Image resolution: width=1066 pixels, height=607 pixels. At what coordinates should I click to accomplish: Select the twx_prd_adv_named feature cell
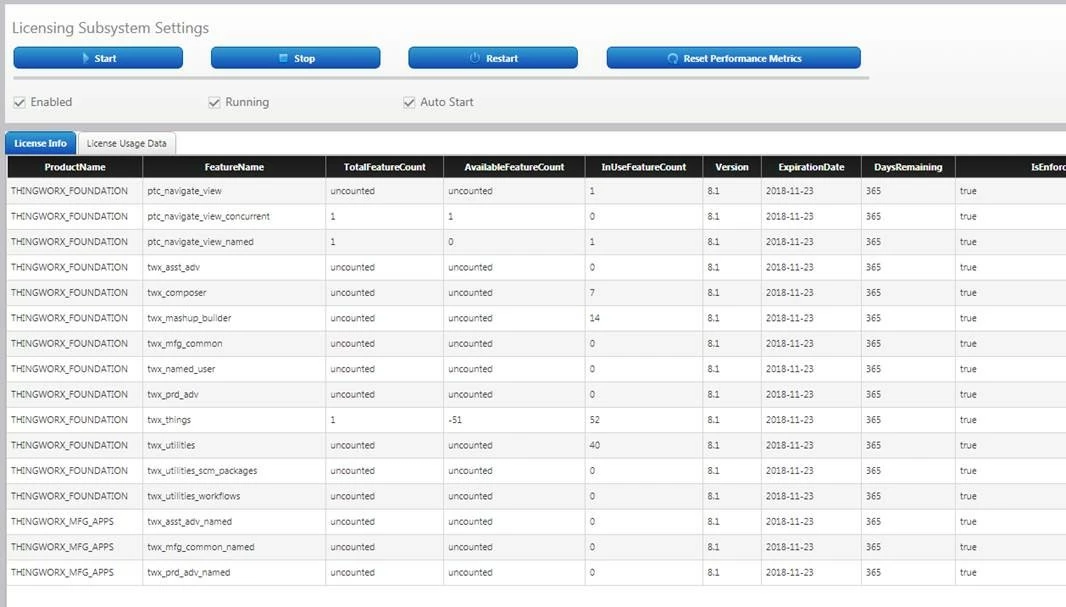tap(234, 572)
